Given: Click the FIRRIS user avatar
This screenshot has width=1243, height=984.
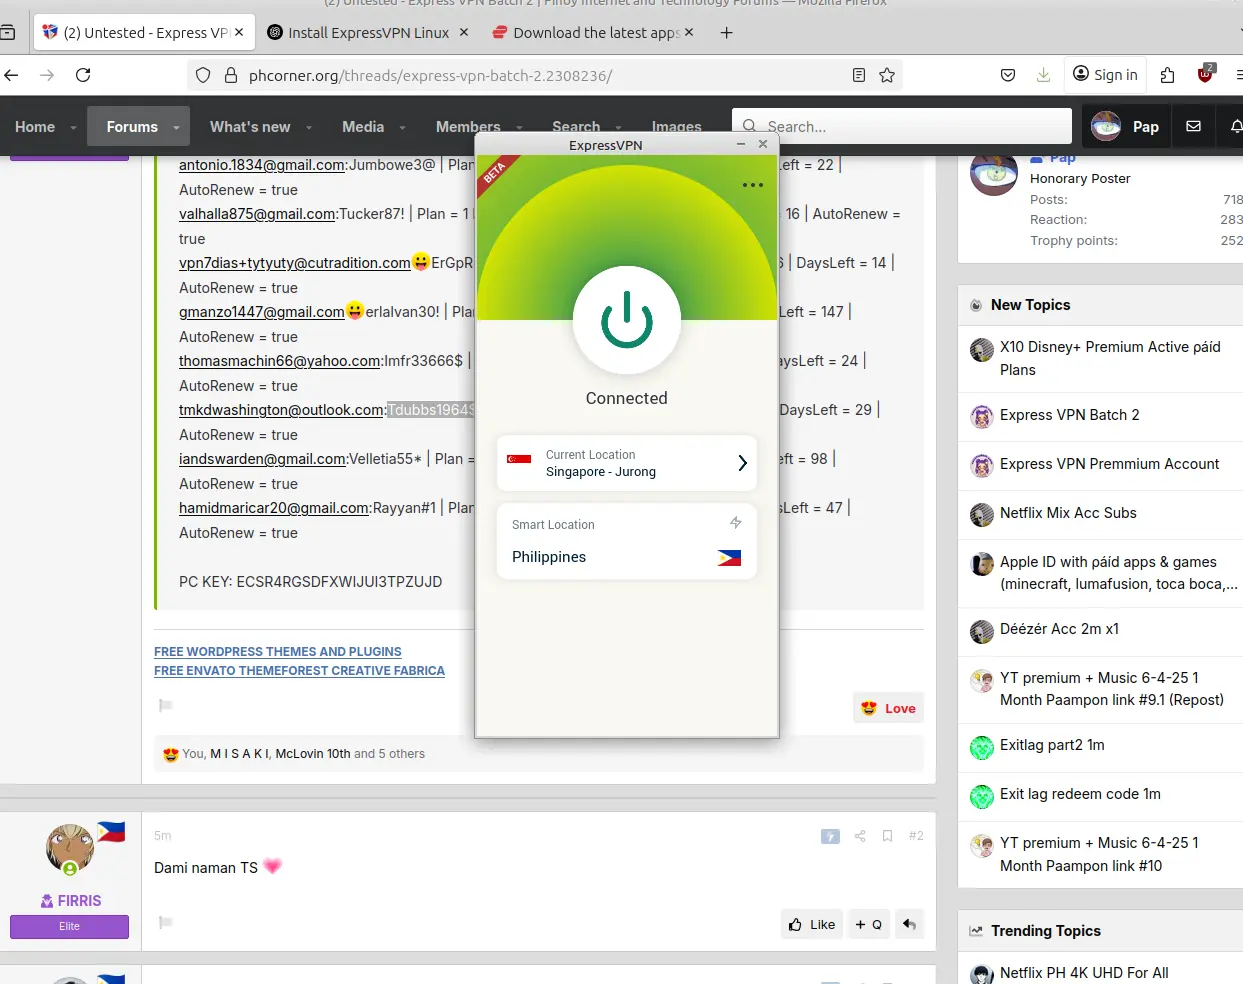Looking at the screenshot, I should (70, 849).
